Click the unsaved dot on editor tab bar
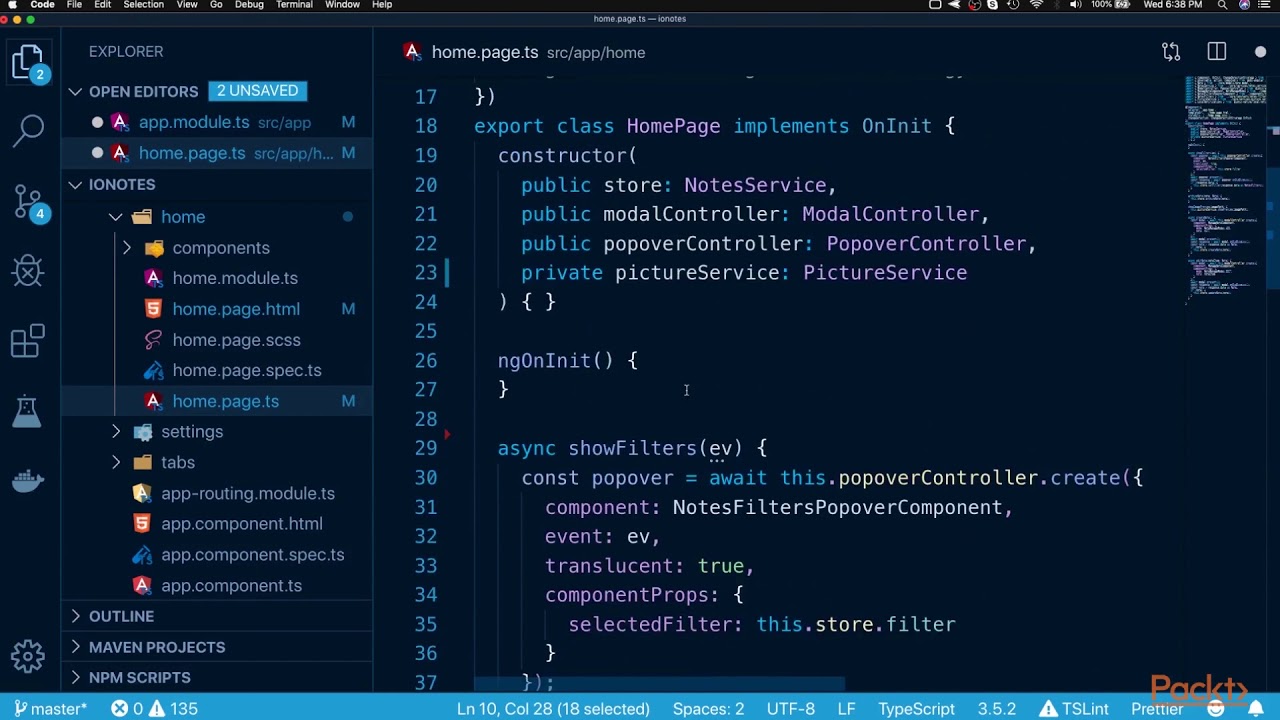 [x=1260, y=52]
